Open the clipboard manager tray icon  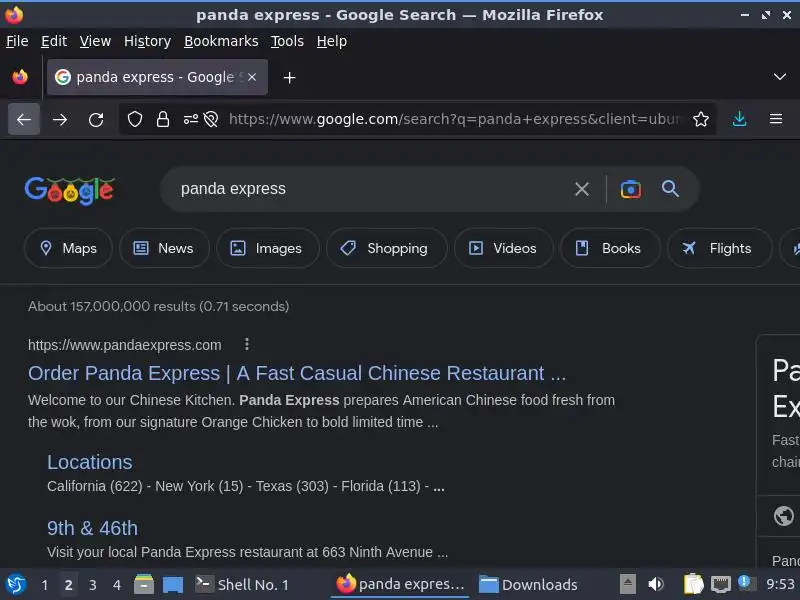693,584
